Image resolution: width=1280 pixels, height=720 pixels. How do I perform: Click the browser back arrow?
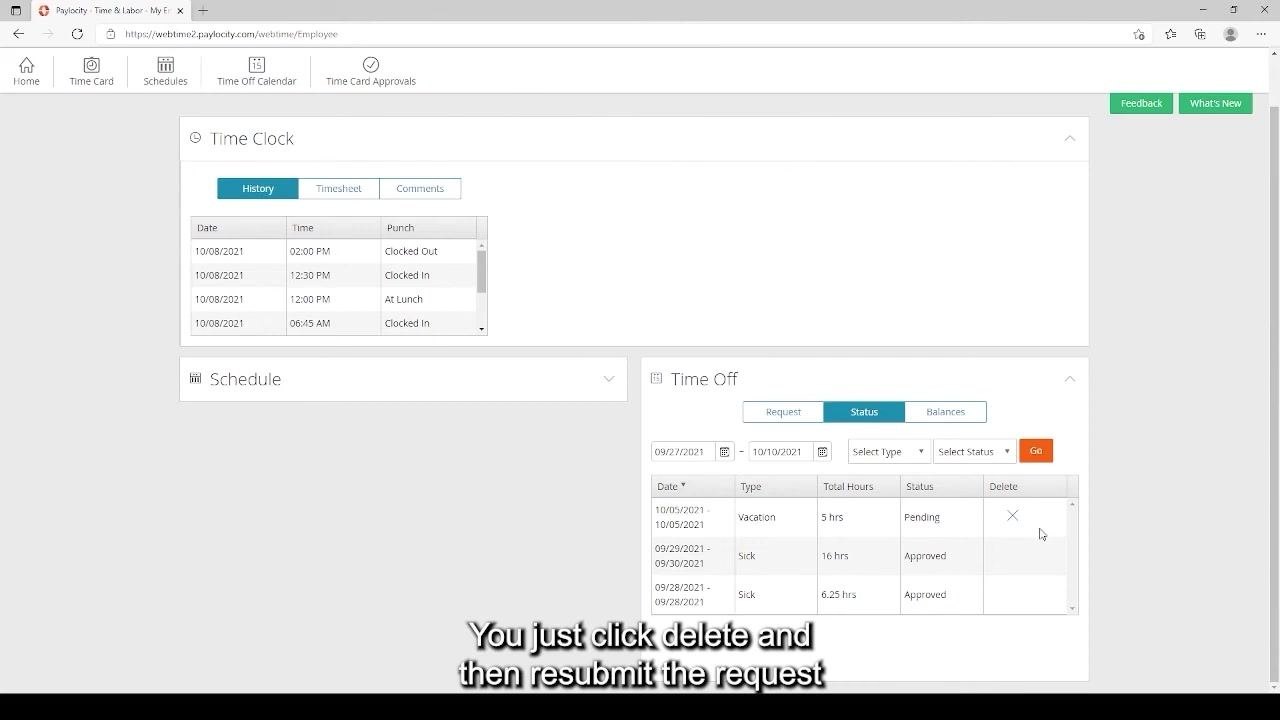(x=18, y=34)
